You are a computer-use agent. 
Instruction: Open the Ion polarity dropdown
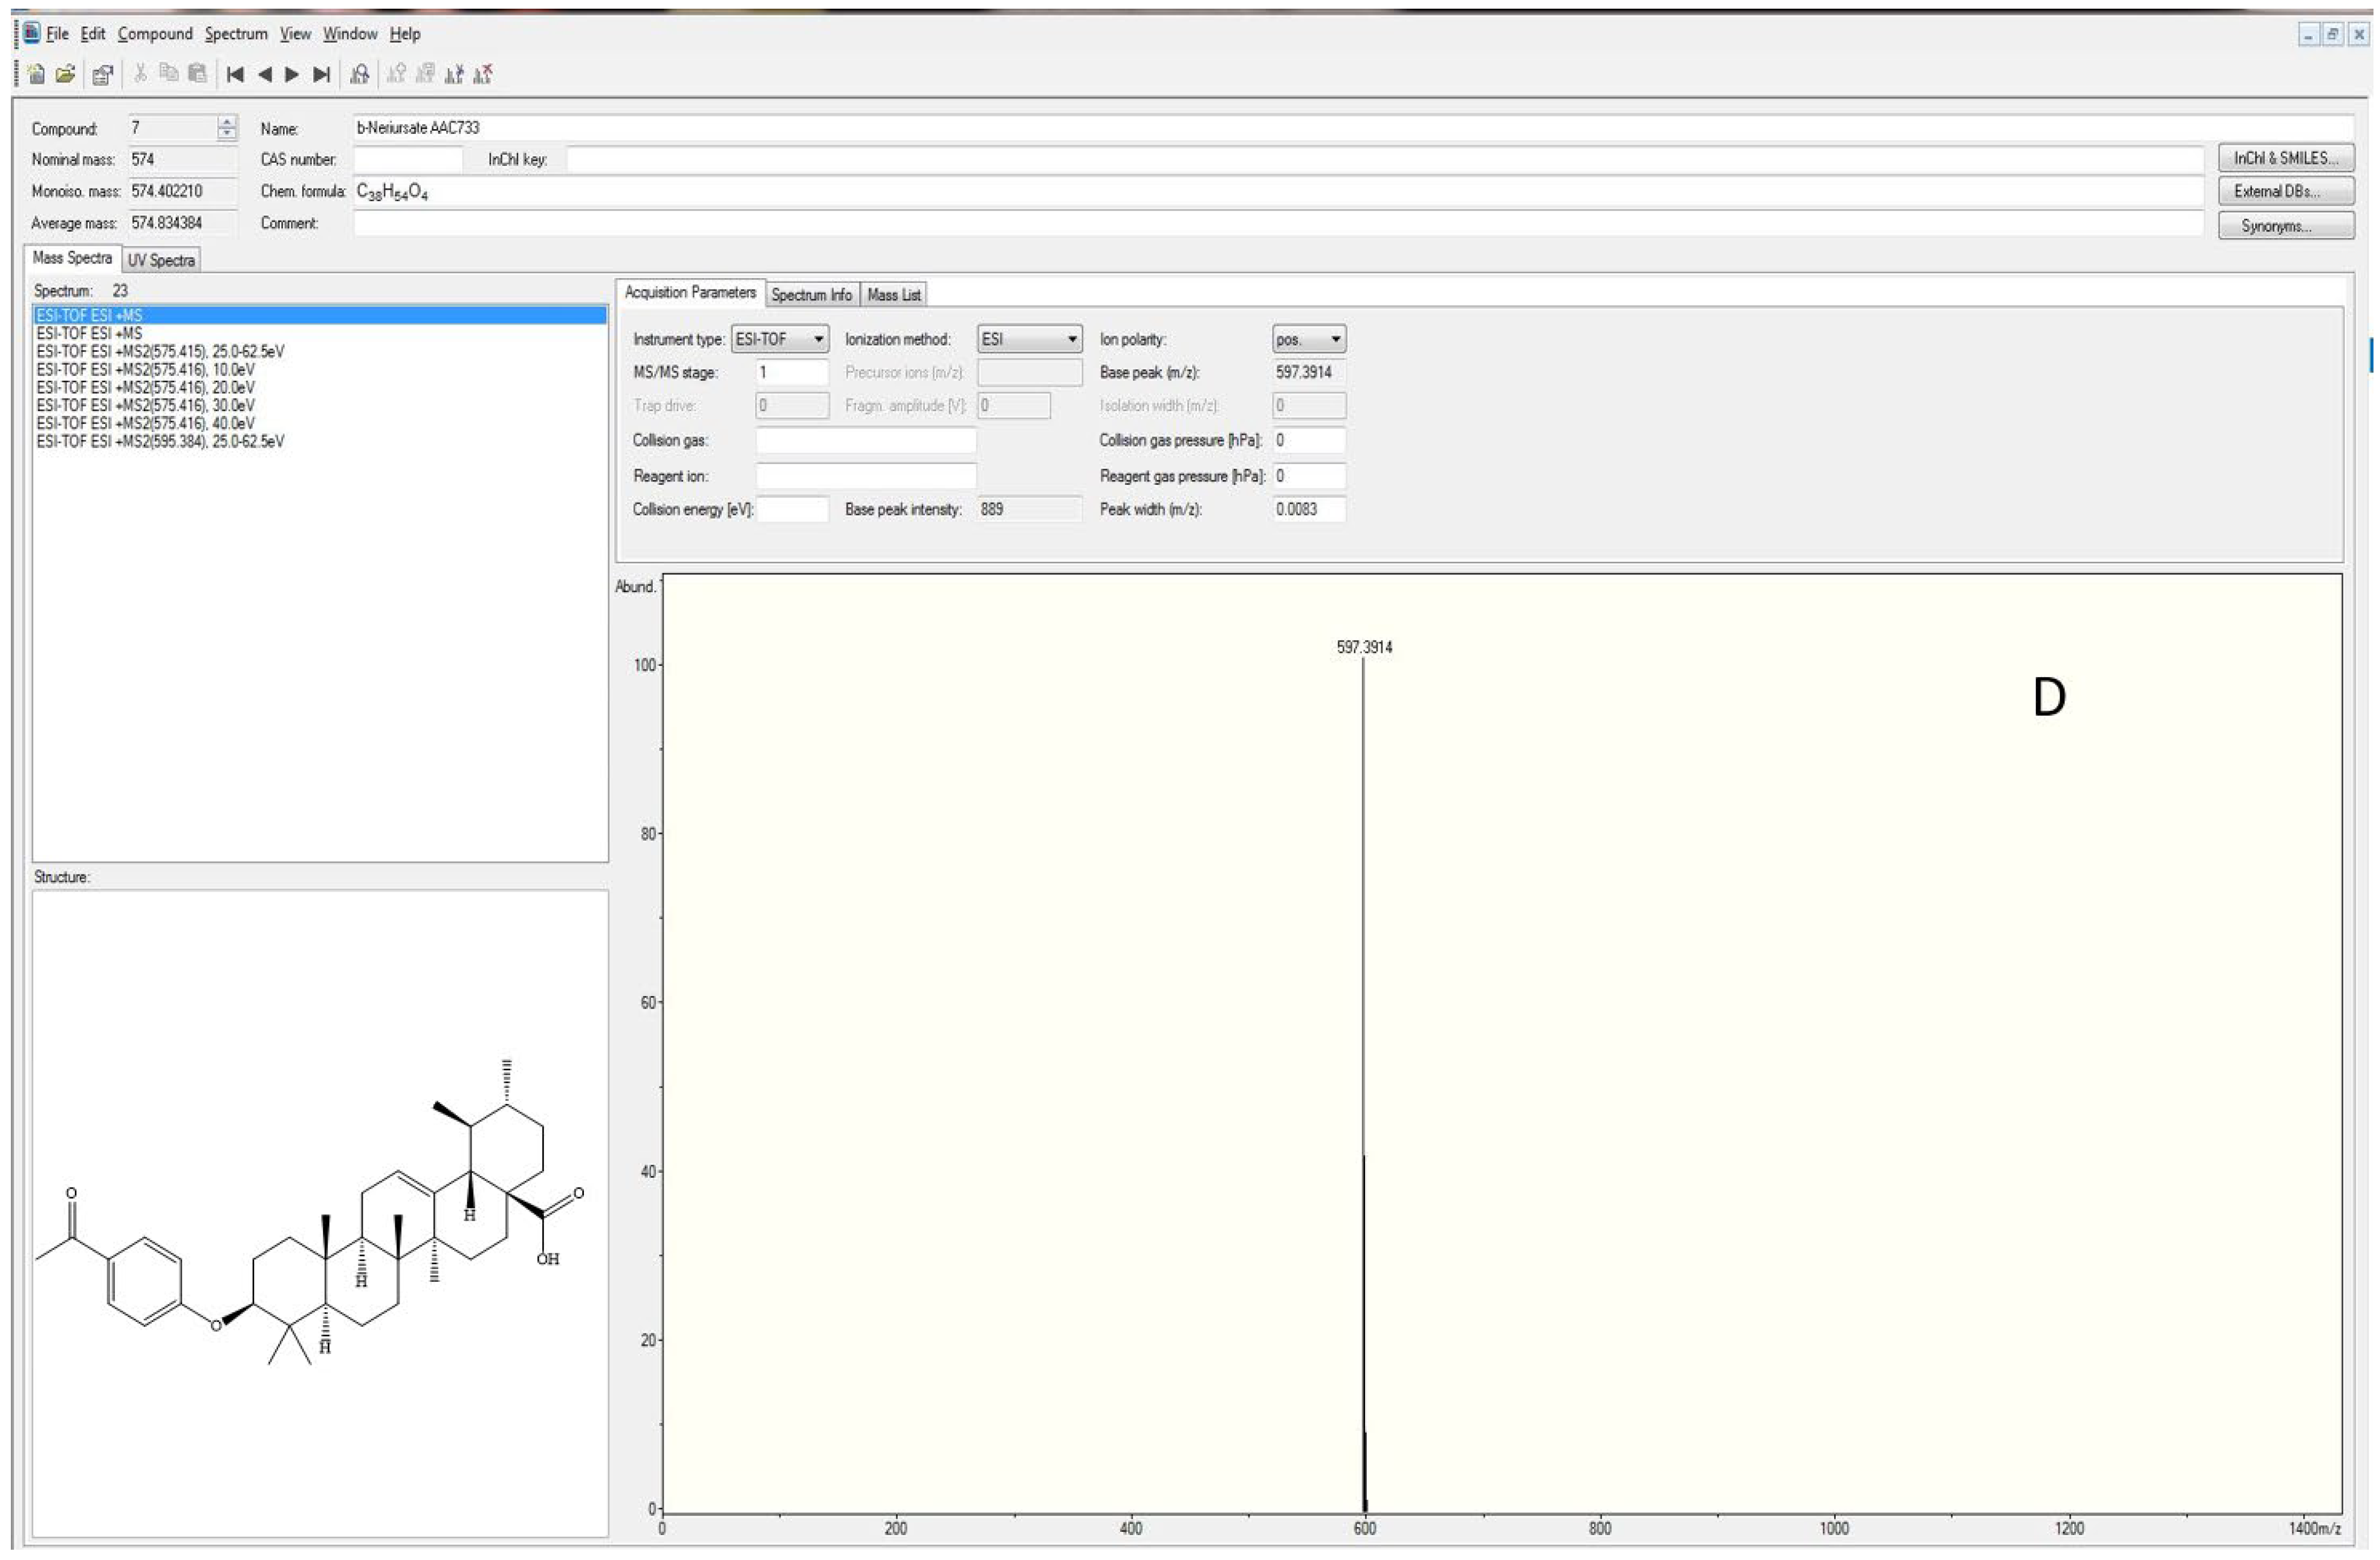tap(1335, 339)
